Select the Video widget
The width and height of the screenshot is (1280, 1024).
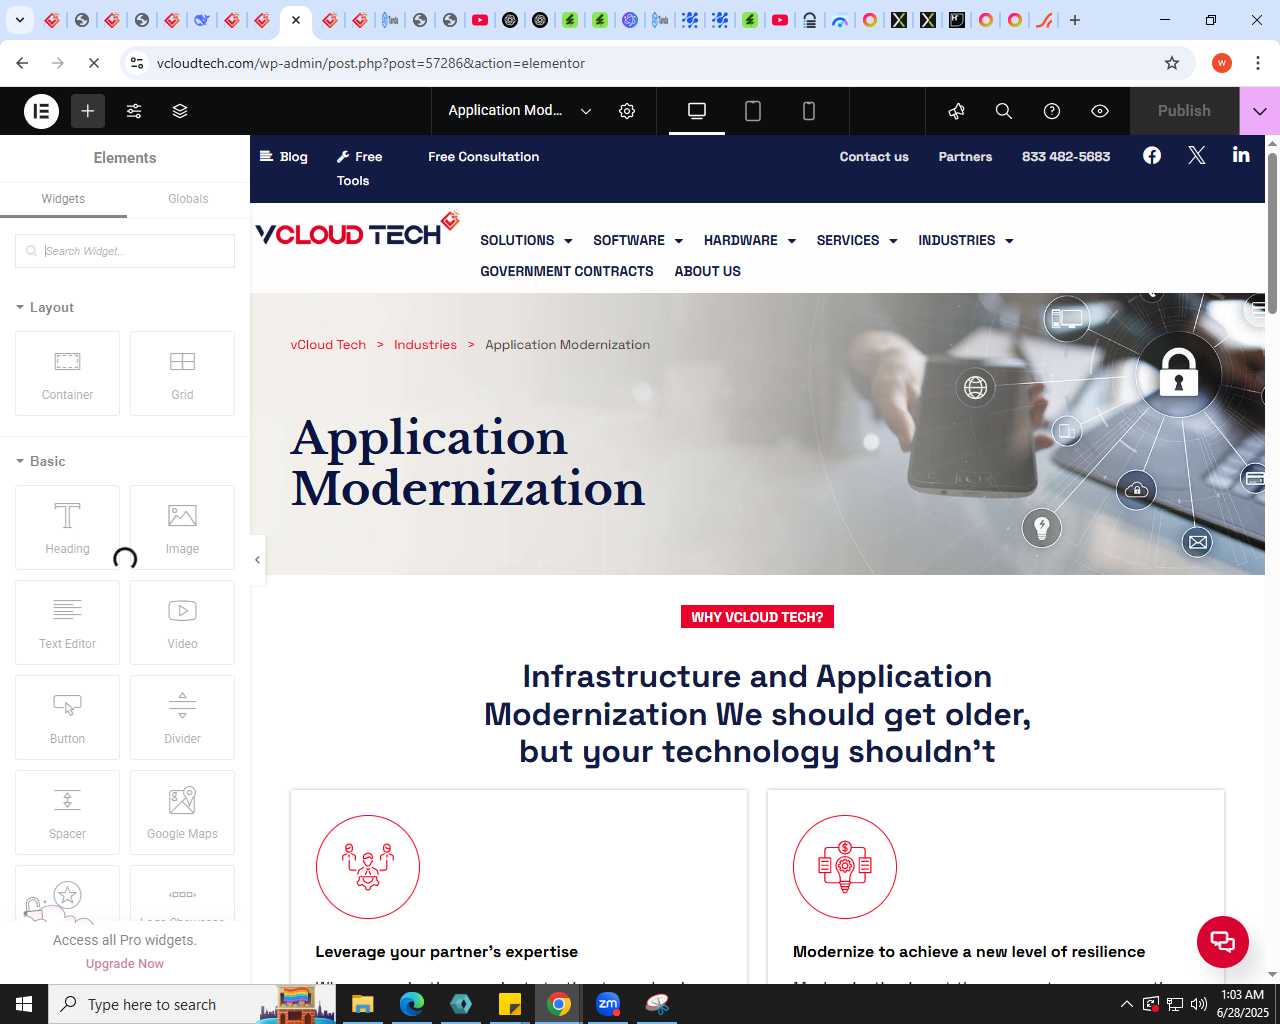[x=182, y=623]
